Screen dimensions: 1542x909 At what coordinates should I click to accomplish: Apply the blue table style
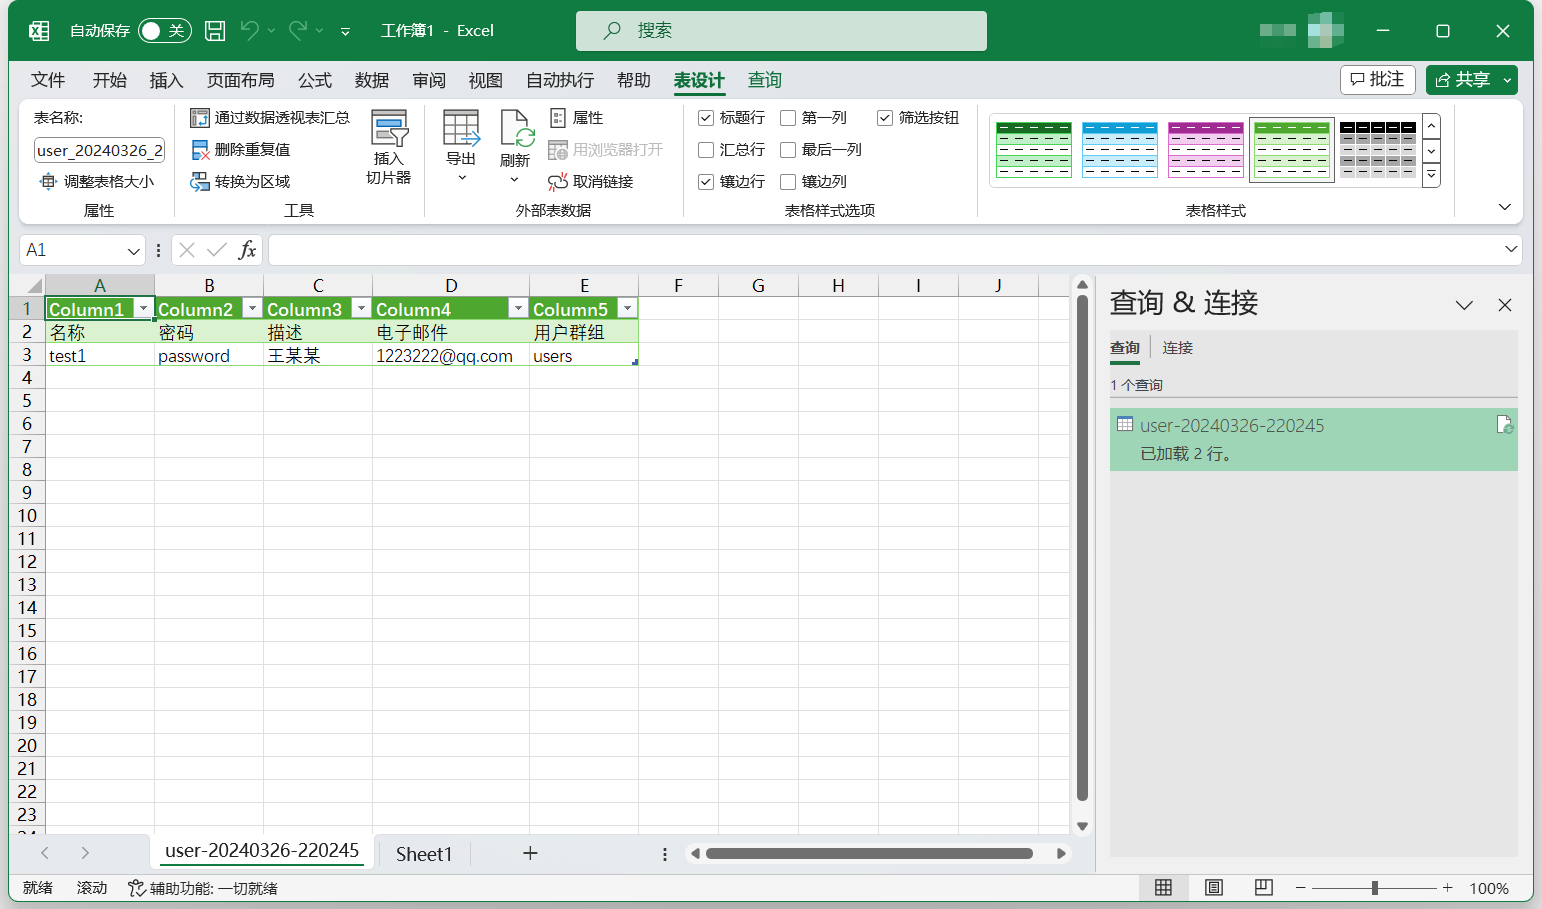[1120, 150]
